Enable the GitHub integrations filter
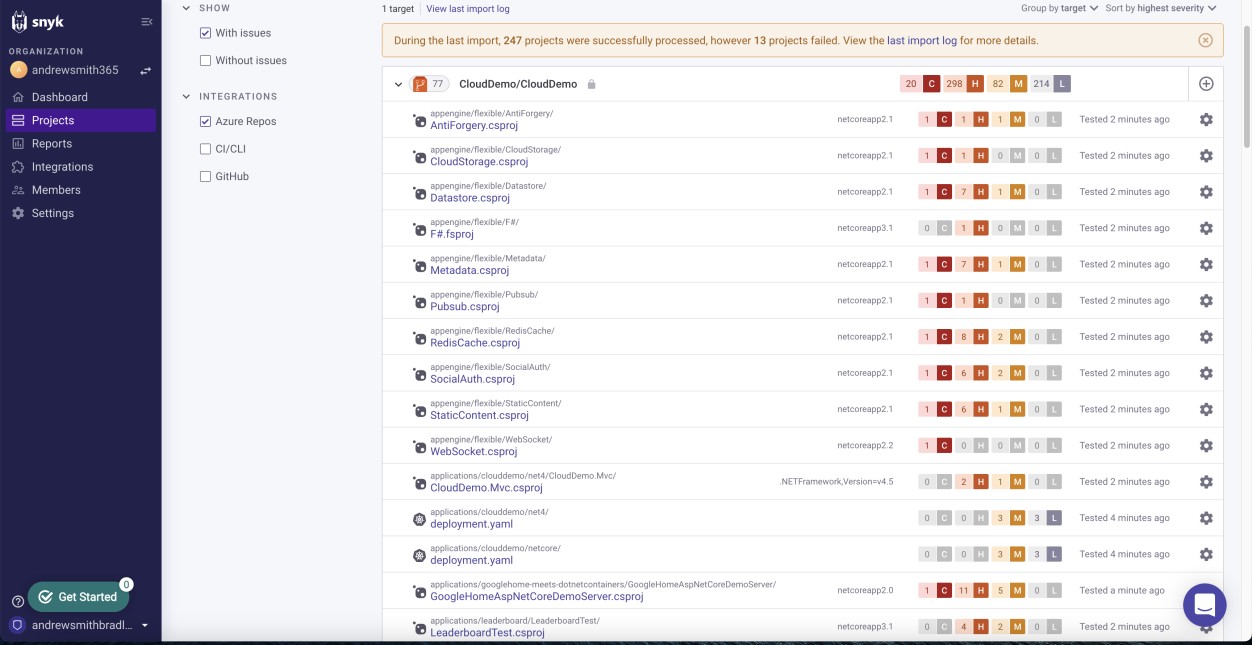Screen dimensions: 1252x645 click(x=205, y=175)
